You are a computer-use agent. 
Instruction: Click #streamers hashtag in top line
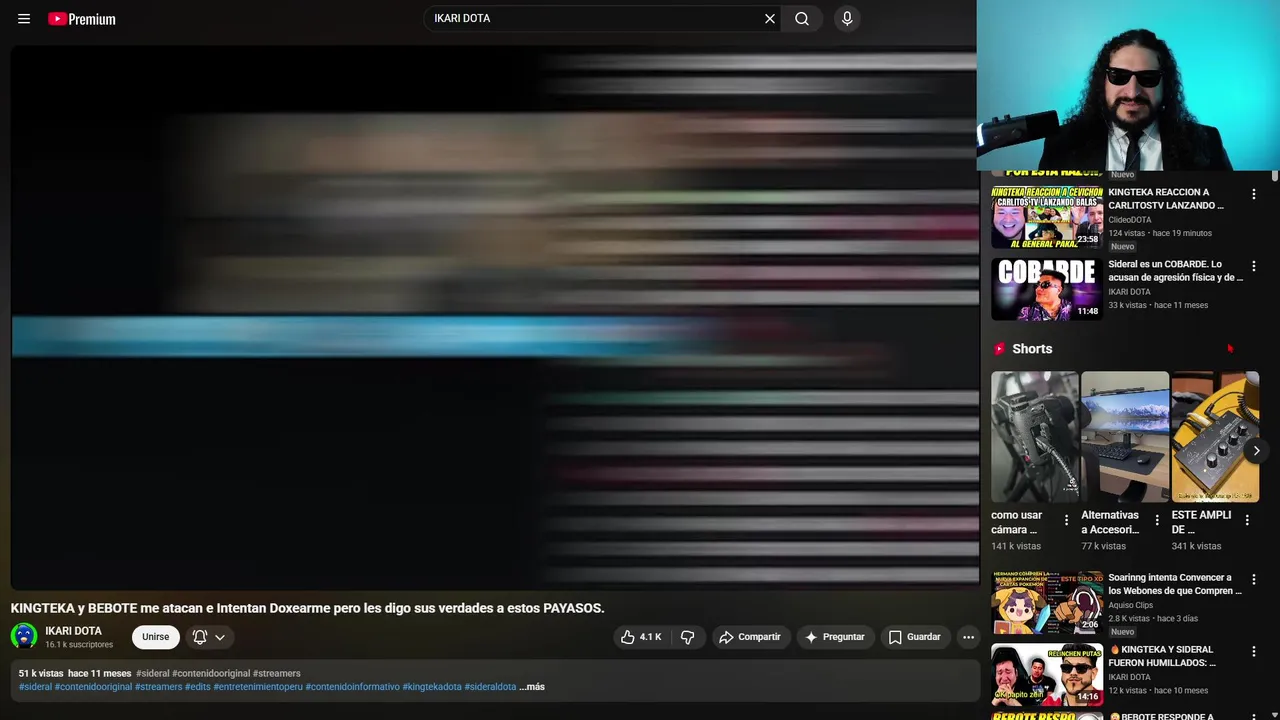click(x=276, y=673)
